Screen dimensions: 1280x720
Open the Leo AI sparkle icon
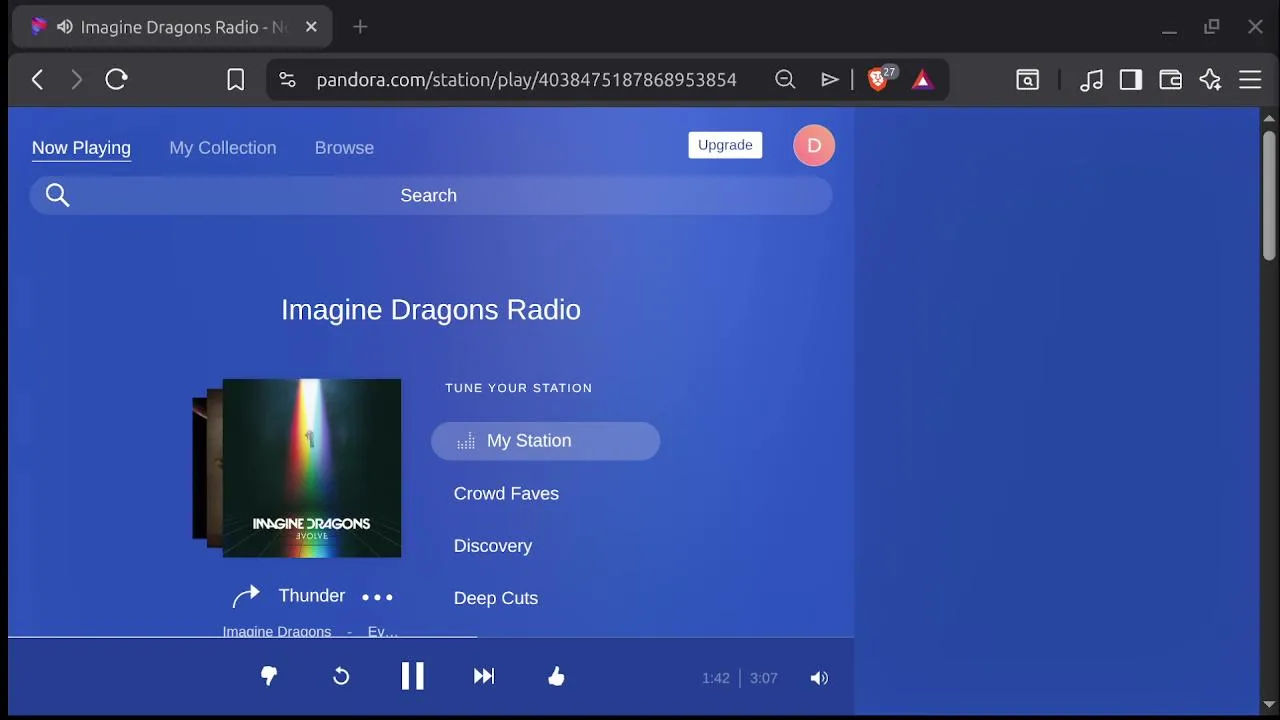[1211, 80]
